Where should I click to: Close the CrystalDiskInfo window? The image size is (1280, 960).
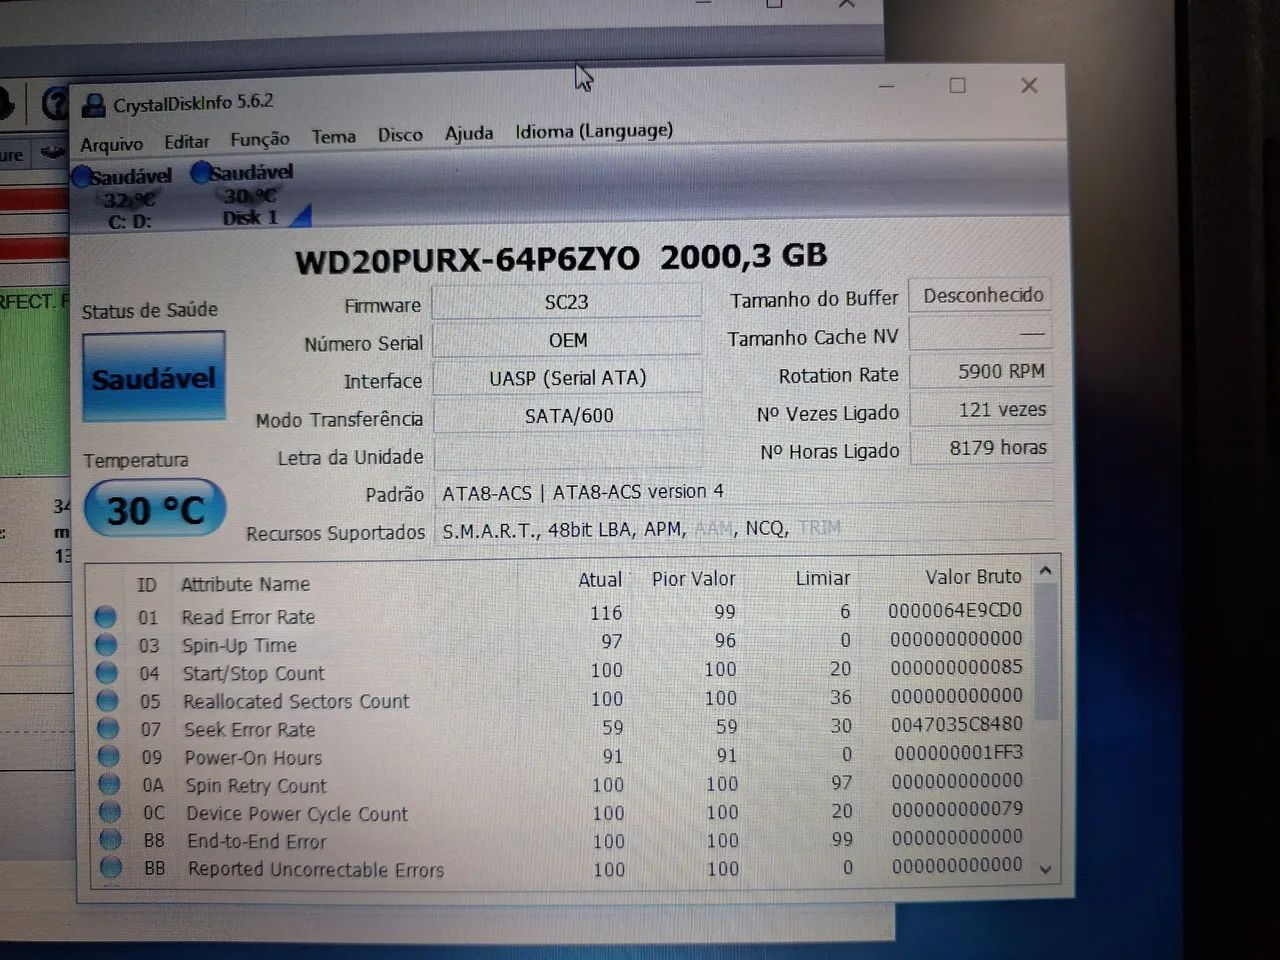(1029, 85)
